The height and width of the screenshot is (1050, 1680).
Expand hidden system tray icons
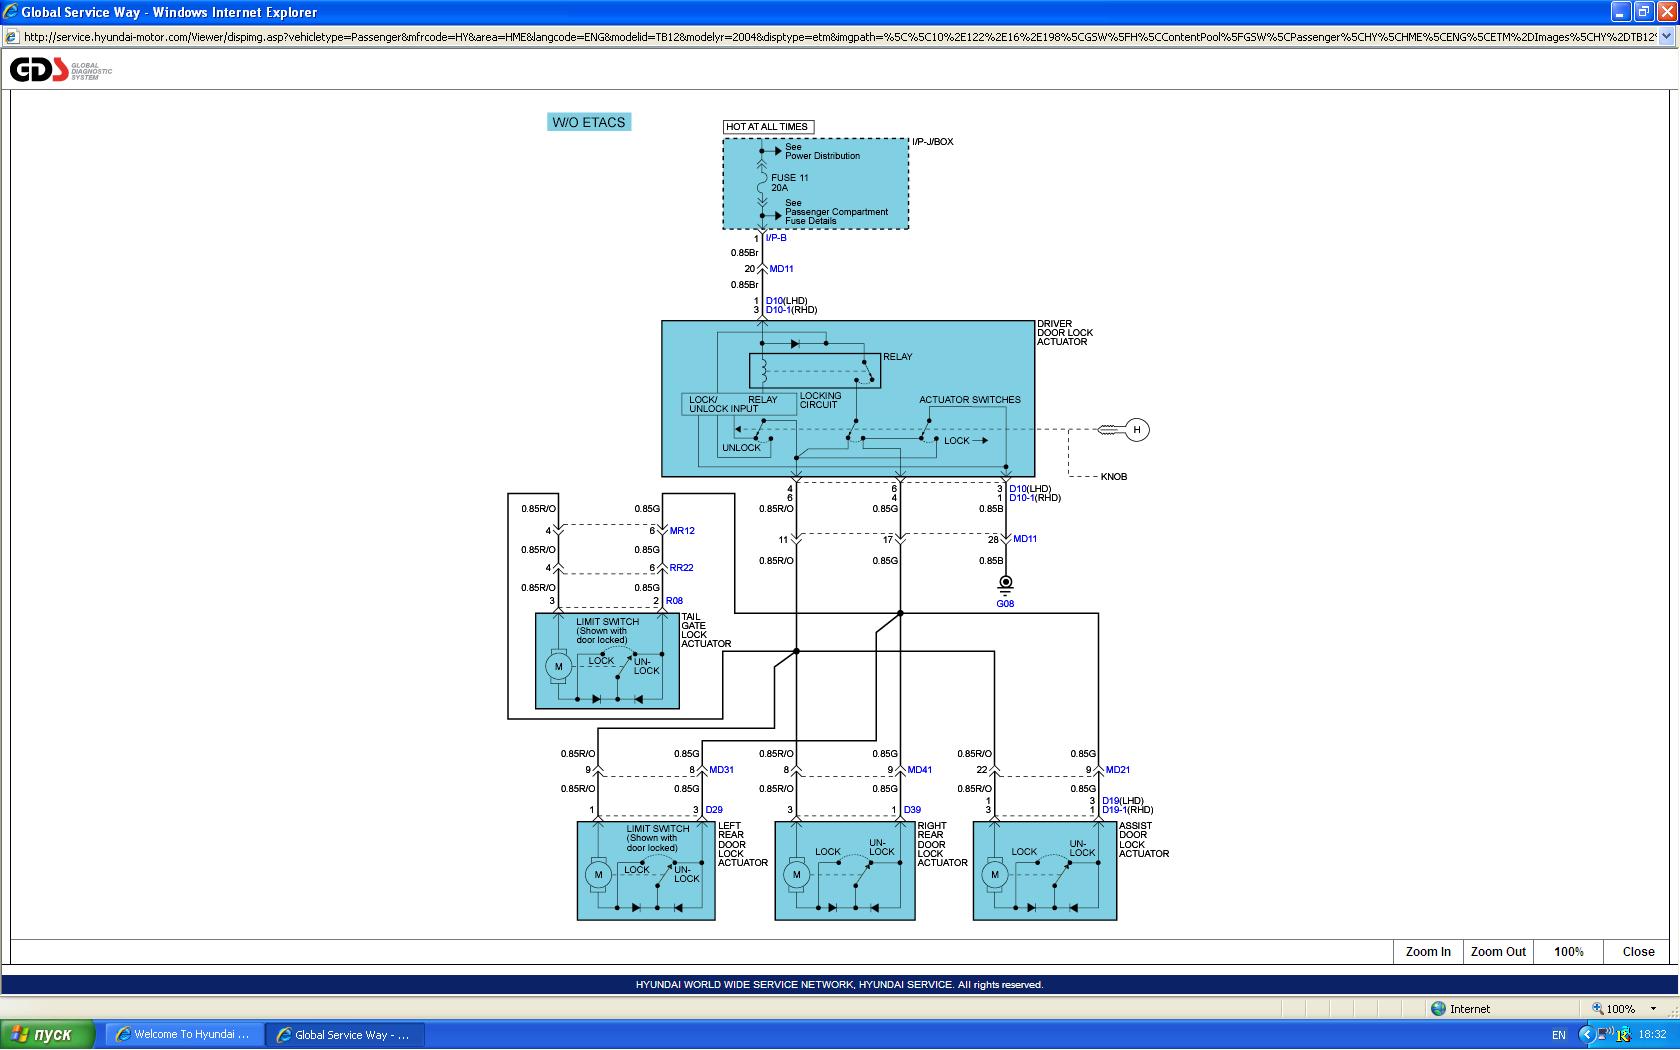coord(1586,1034)
